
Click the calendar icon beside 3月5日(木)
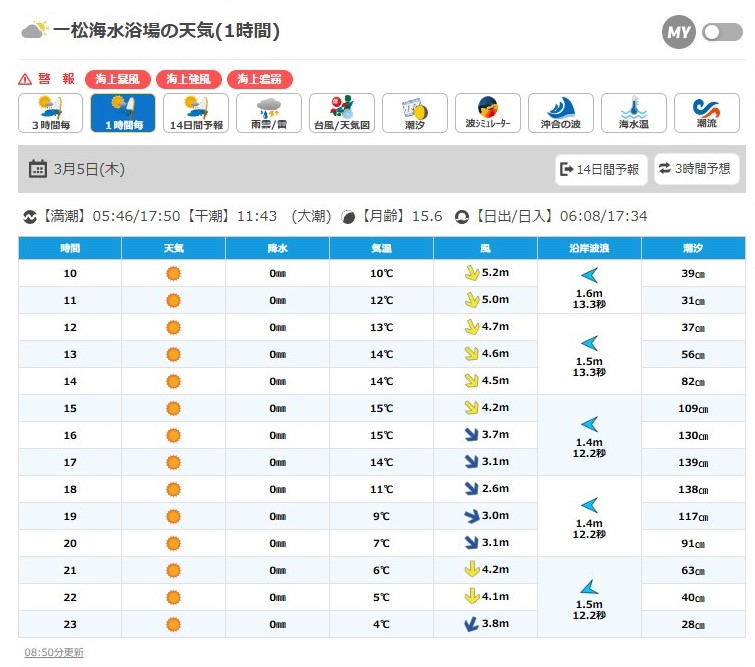38,169
